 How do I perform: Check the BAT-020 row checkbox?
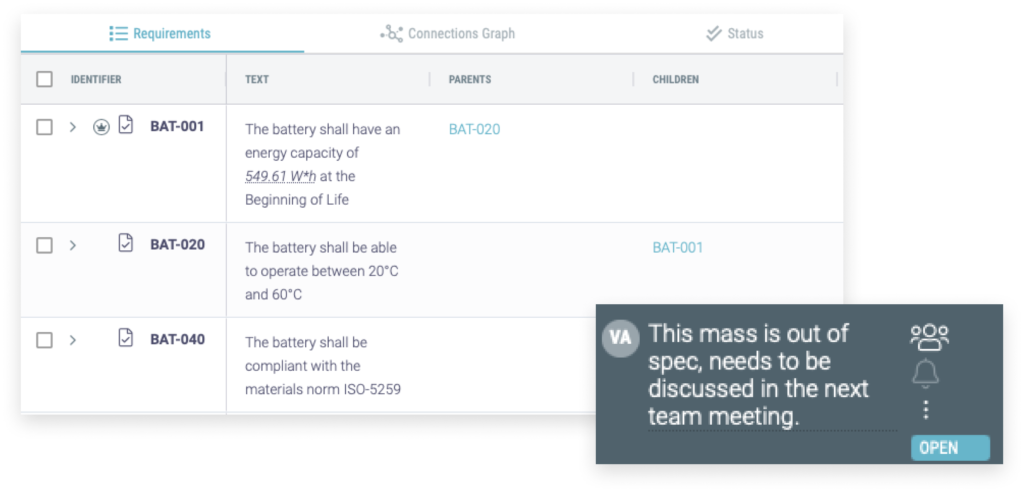pyautogui.click(x=44, y=246)
